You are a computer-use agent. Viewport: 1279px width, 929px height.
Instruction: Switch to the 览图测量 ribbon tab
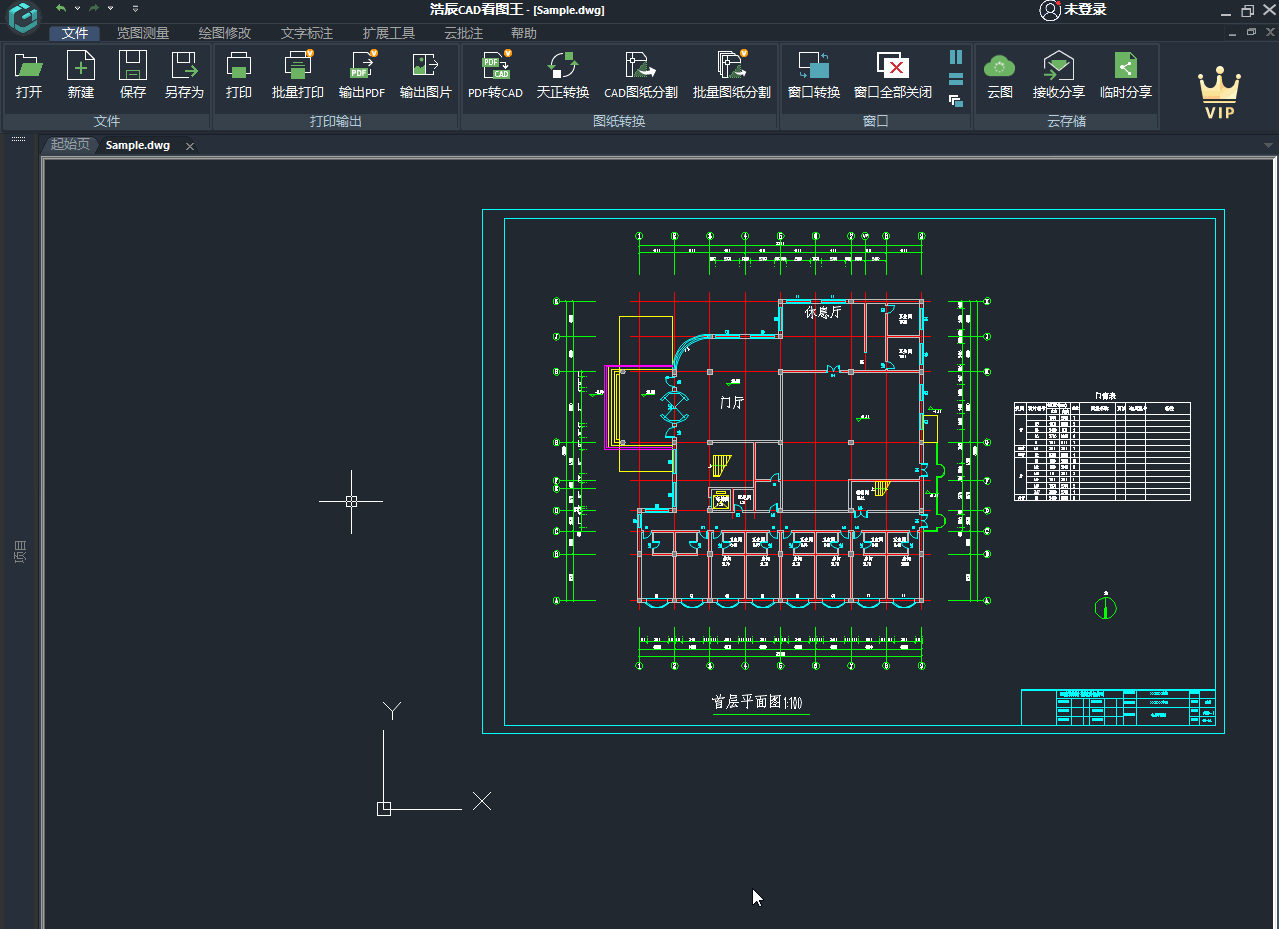coord(143,33)
